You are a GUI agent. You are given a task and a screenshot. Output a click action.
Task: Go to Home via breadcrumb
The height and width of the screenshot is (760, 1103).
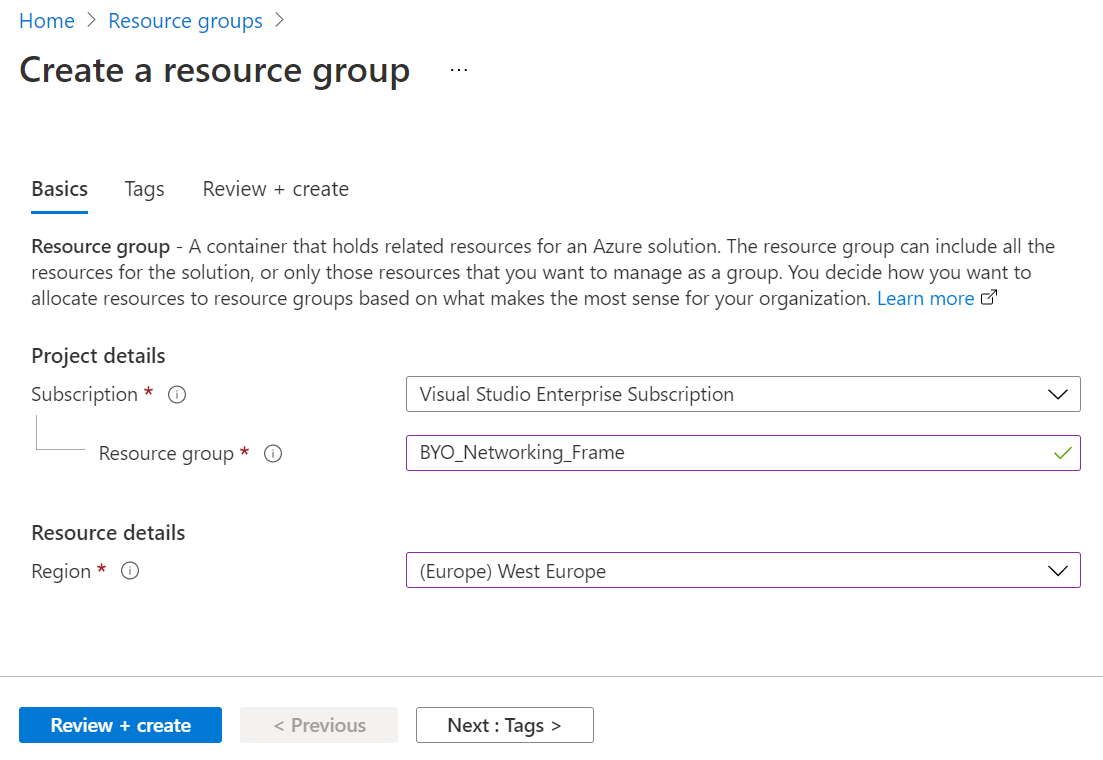(x=47, y=21)
